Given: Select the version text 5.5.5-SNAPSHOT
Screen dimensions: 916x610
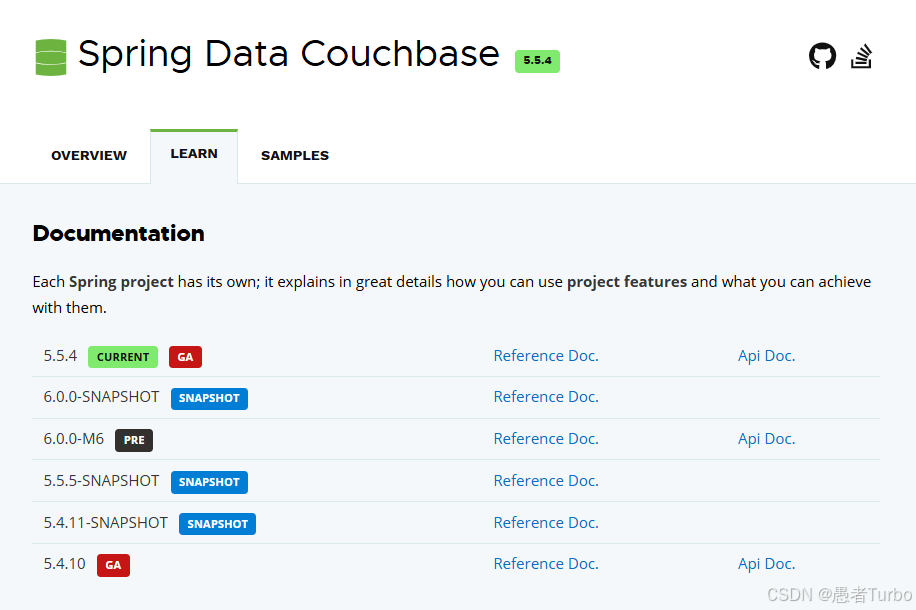Looking at the screenshot, I should click(x=101, y=481).
